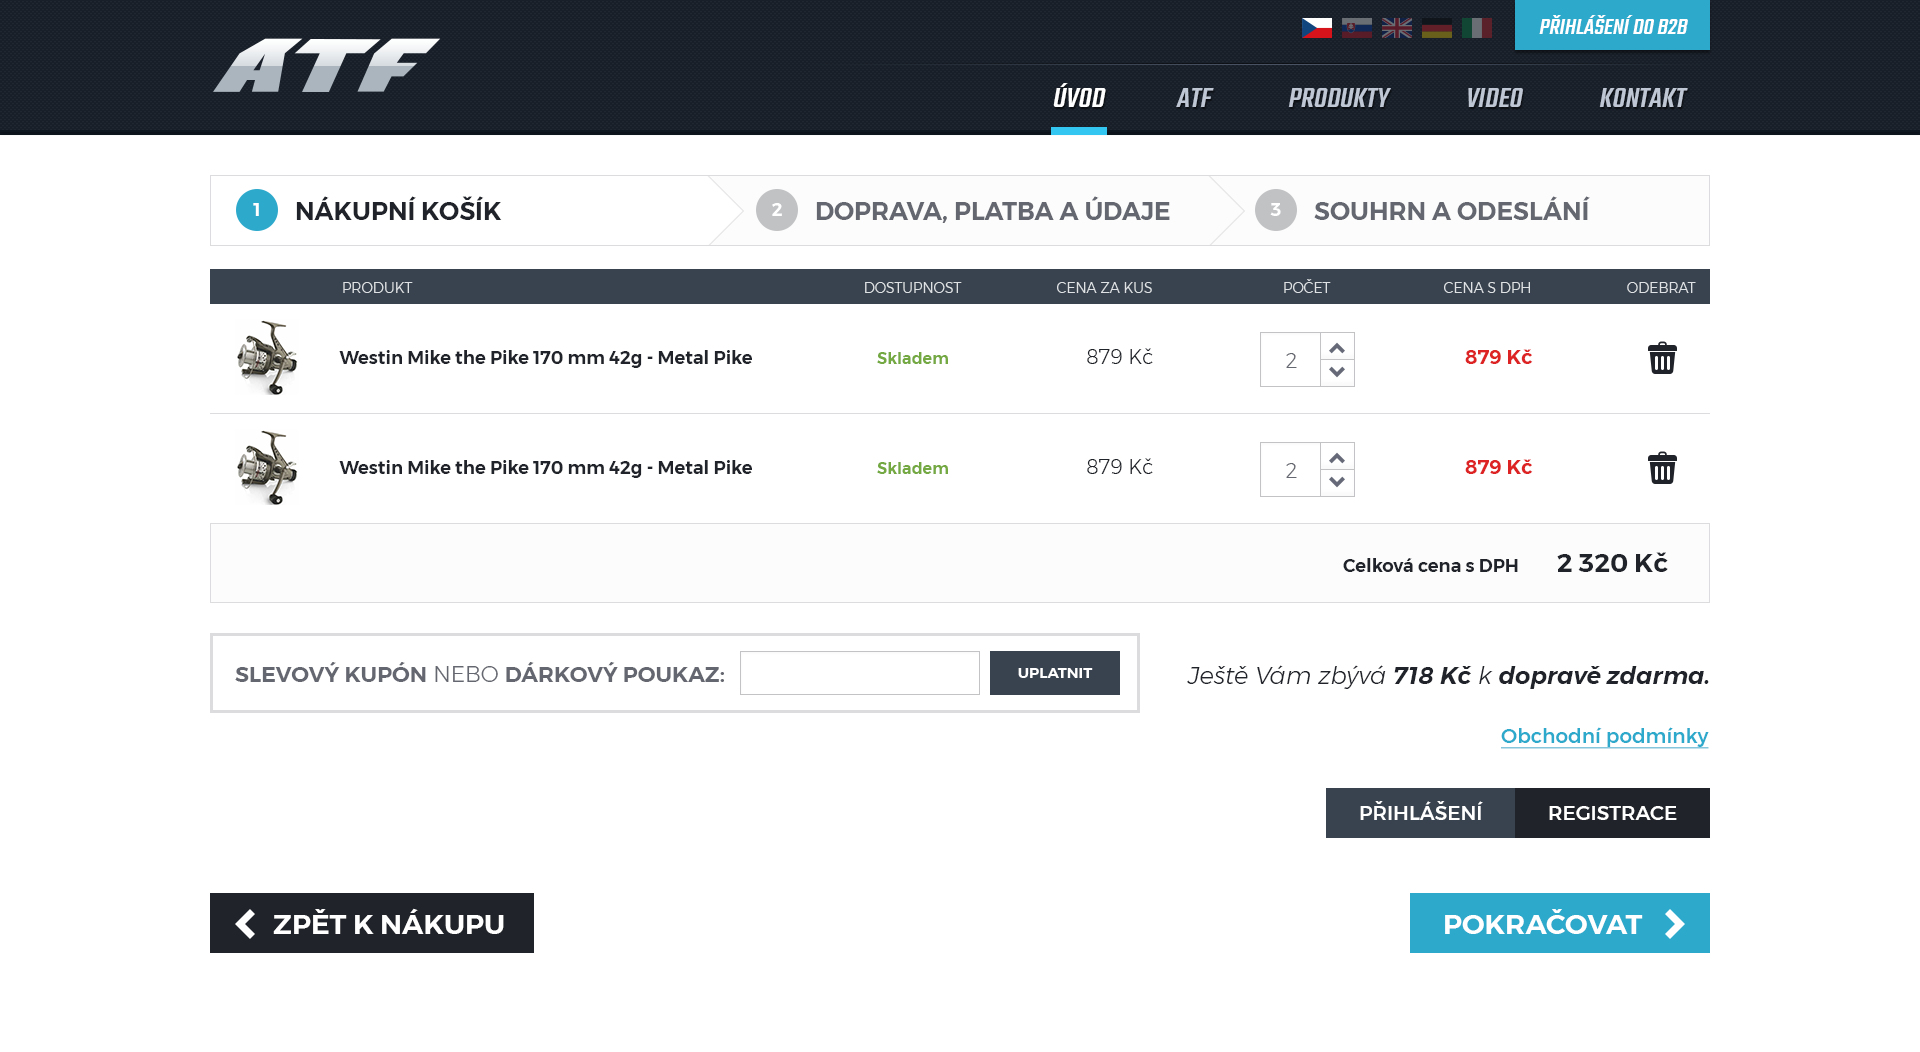Go to the KONTAKT page

point(1642,98)
